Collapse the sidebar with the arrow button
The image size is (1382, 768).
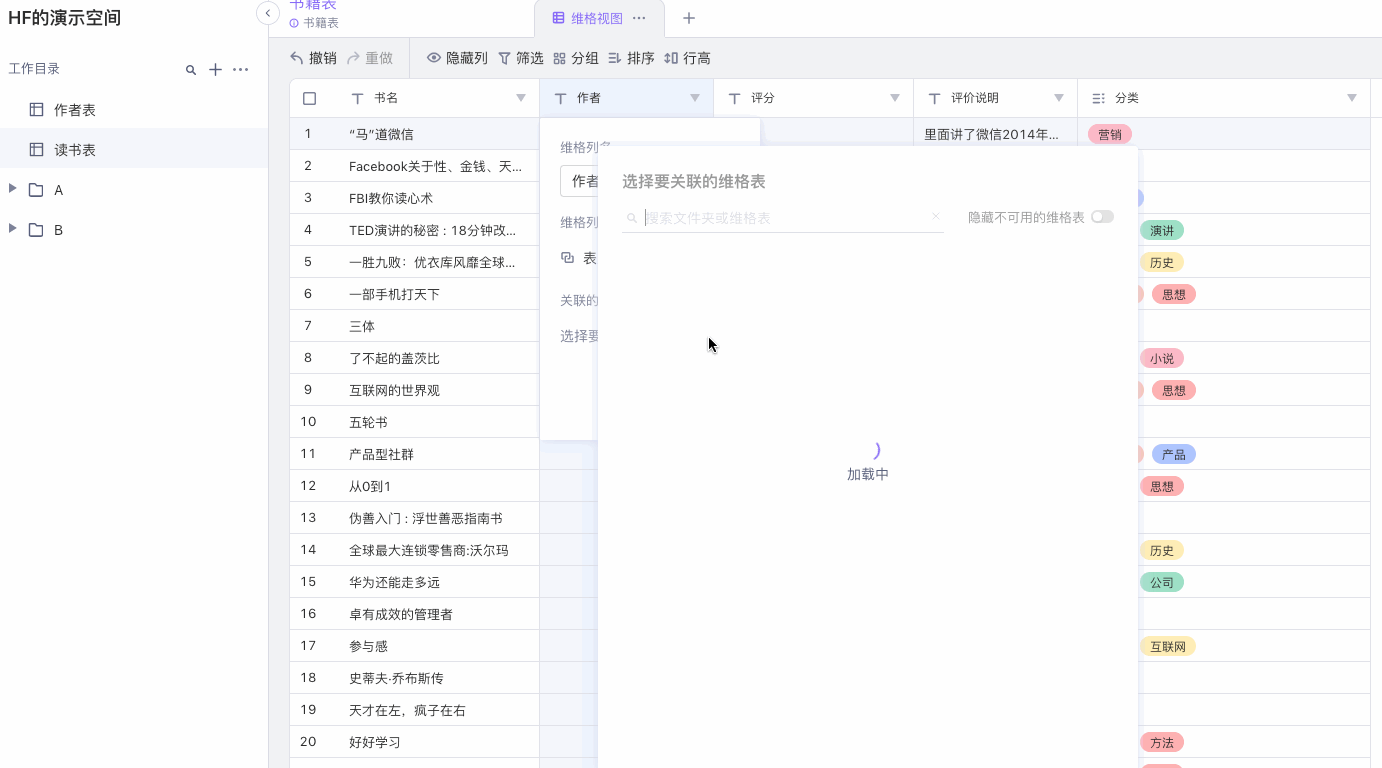point(267,13)
